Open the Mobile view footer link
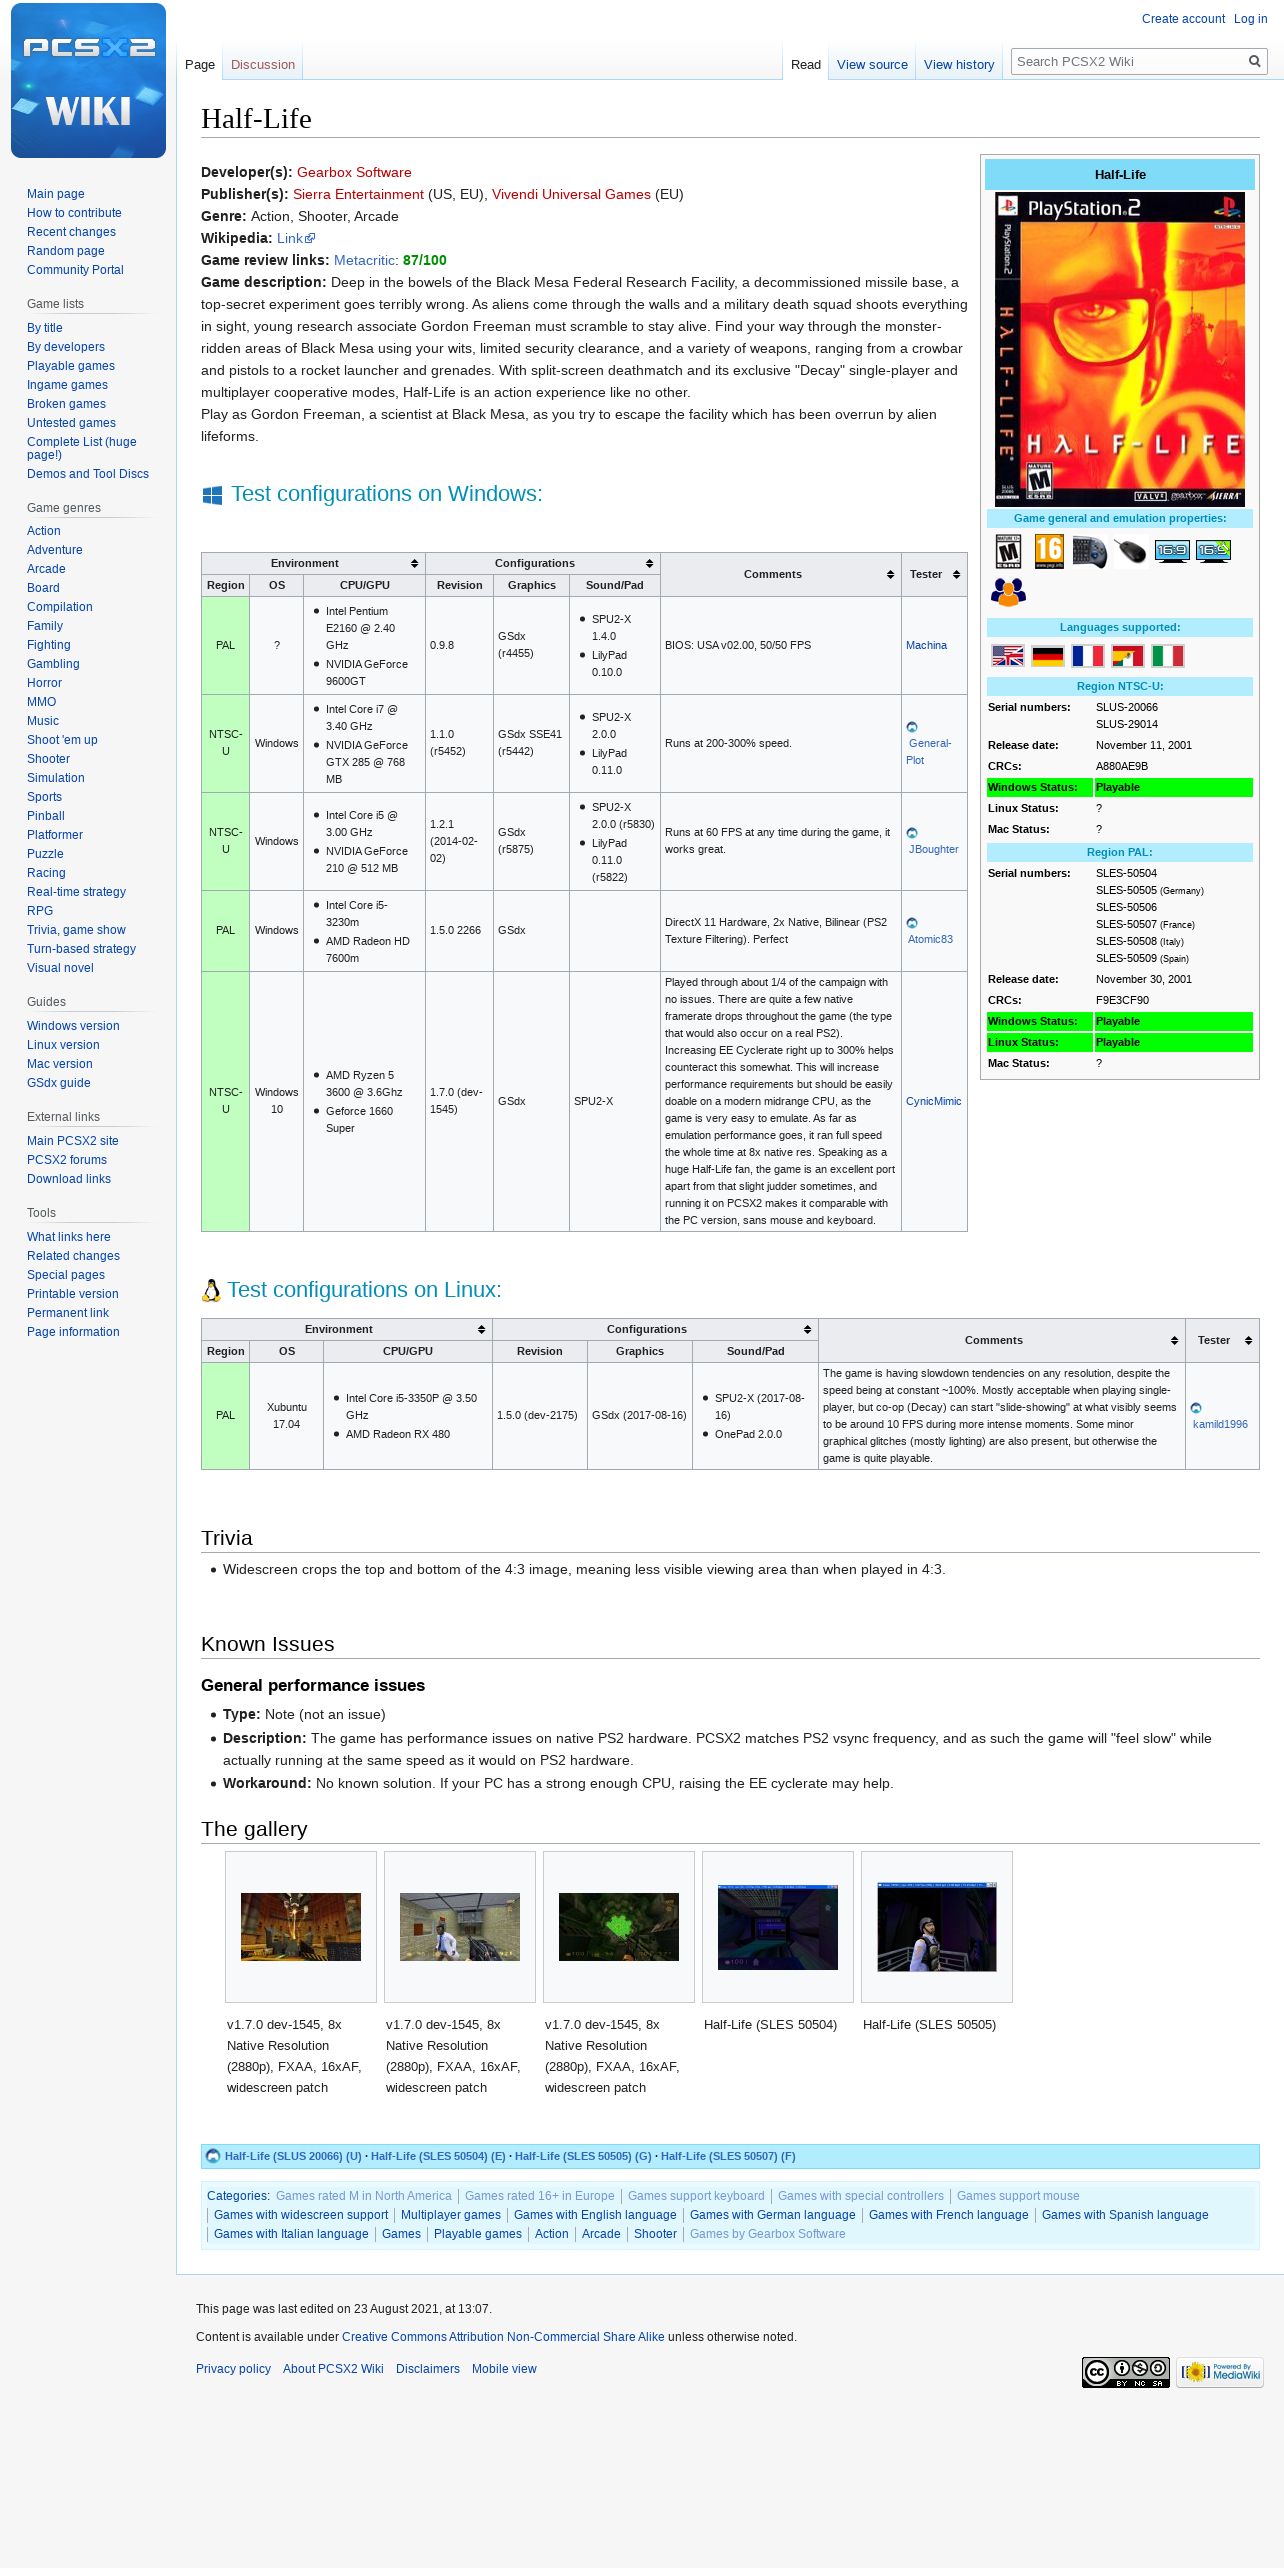The width and height of the screenshot is (1284, 2568). tap(504, 2369)
